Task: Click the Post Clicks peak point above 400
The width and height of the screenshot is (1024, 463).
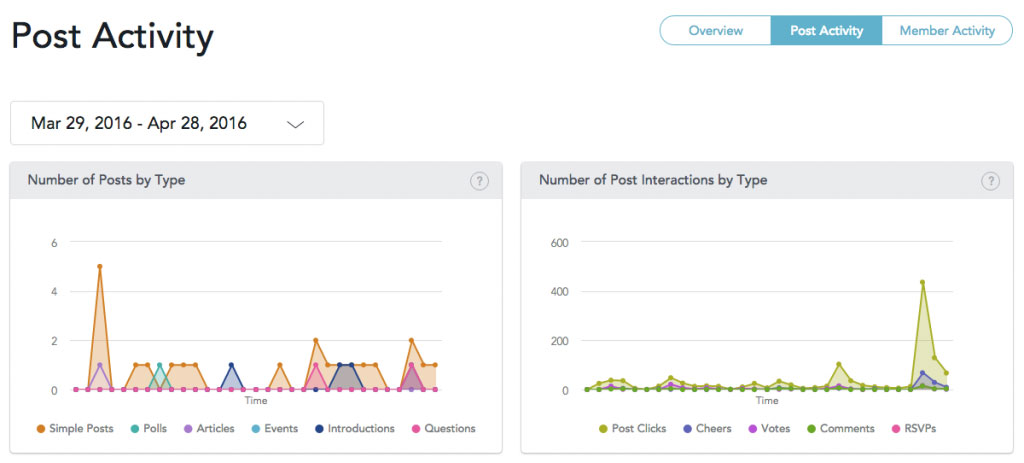Action: click(922, 283)
